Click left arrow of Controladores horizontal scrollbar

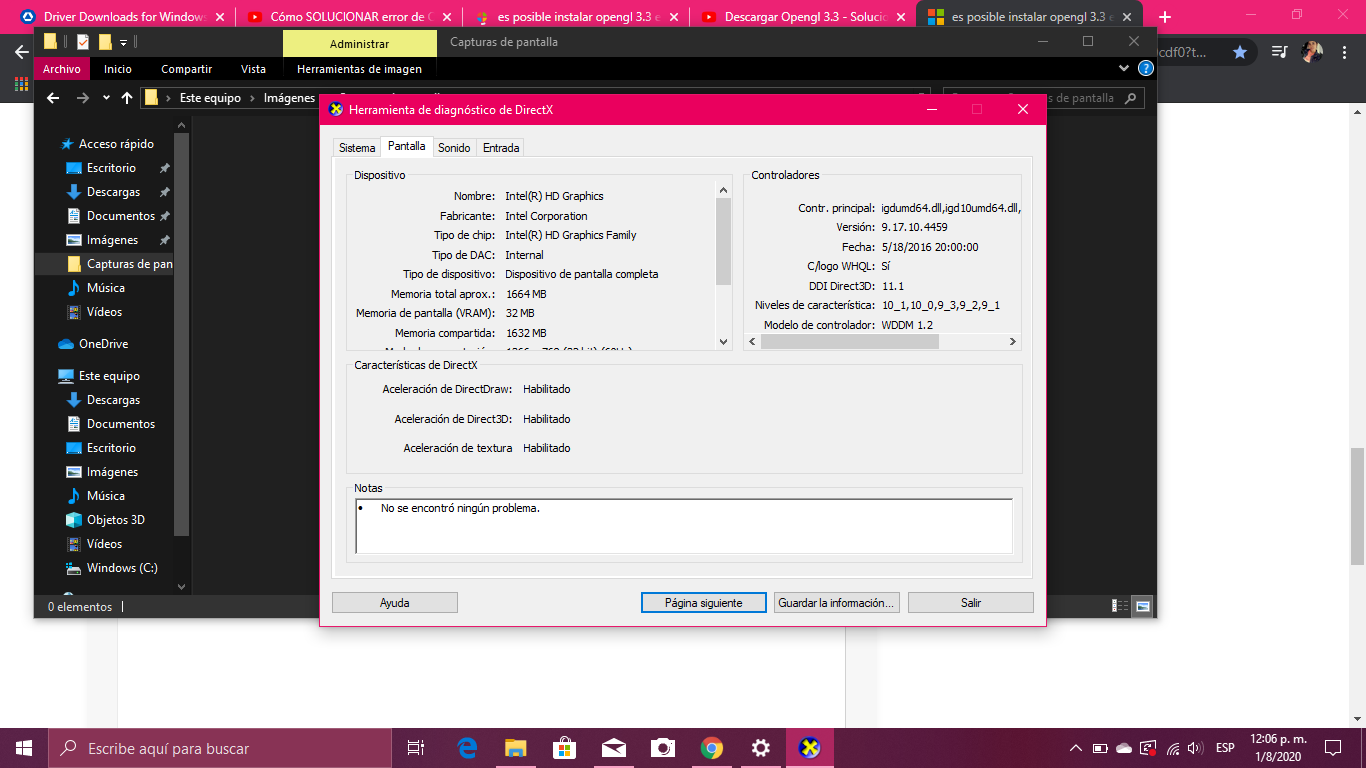(x=752, y=341)
